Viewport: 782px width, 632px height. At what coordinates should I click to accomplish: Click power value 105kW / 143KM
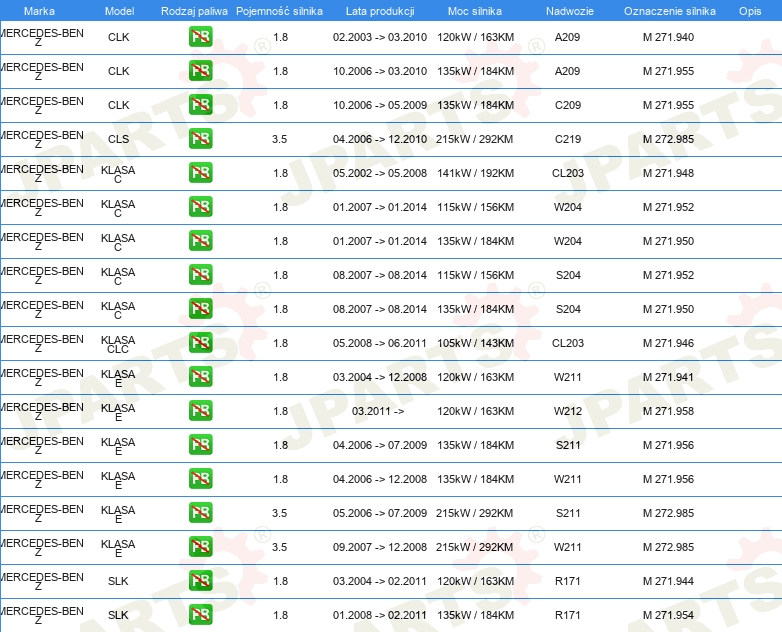coord(475,343)
